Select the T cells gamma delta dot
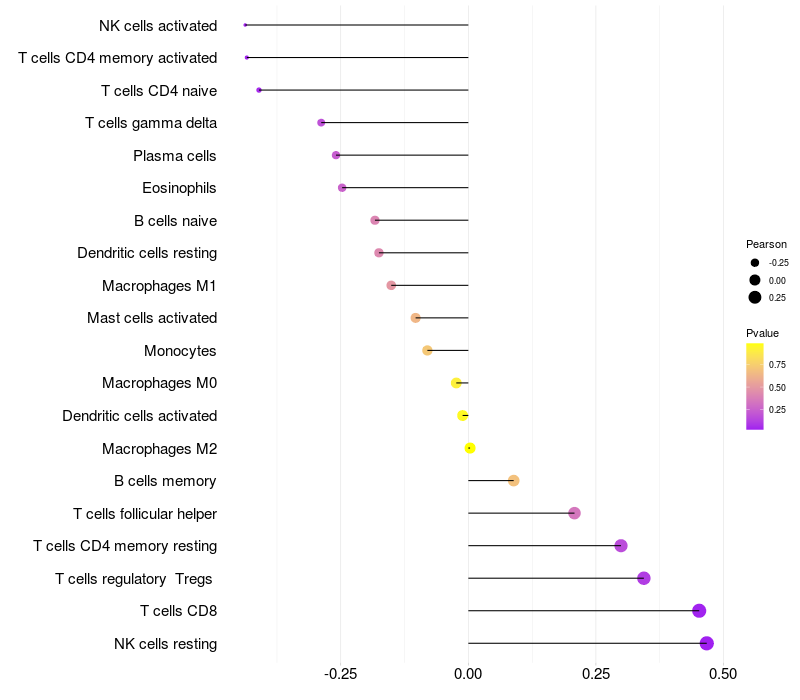This screenshot has height=700, width=800. [321, 122]
